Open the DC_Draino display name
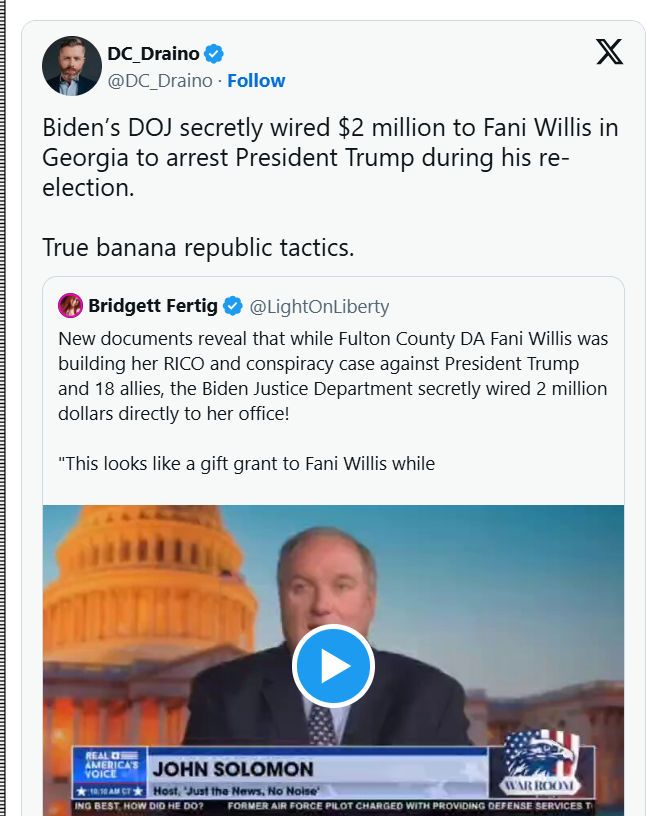Screen dimensions: 647x816 (154, 53)
